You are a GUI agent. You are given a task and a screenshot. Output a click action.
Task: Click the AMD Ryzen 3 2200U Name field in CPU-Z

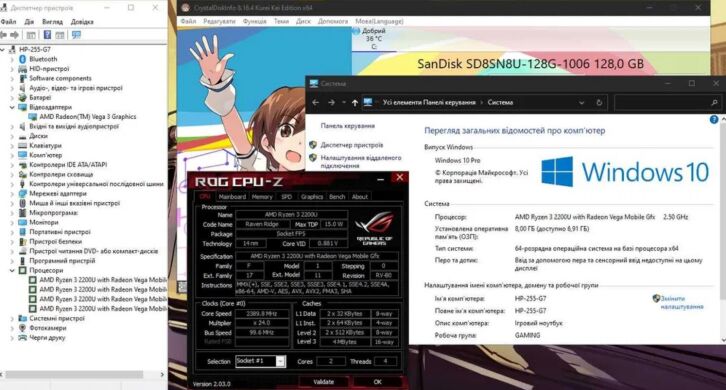pyautogui.click(x=291, y=215)
